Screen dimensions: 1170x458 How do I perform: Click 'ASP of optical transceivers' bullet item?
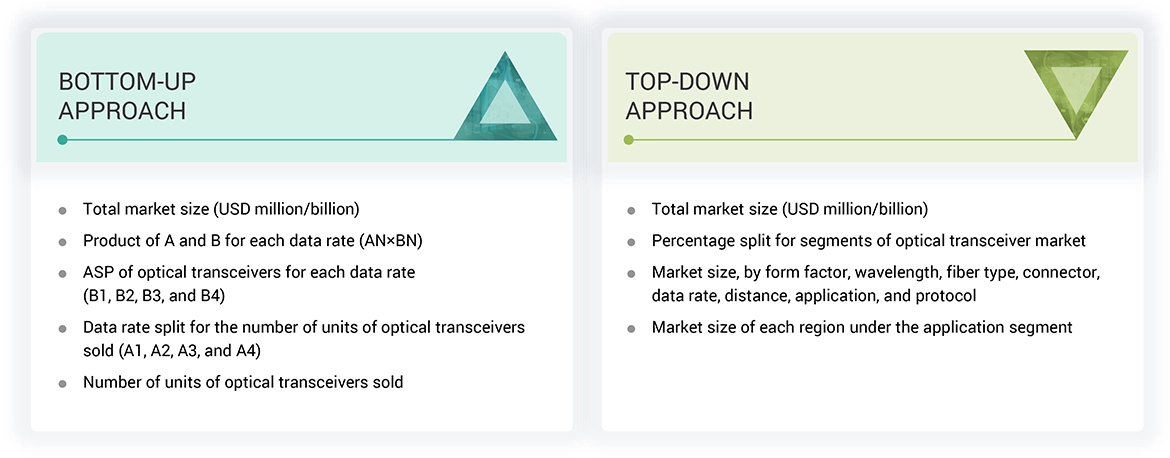point(248,281)
